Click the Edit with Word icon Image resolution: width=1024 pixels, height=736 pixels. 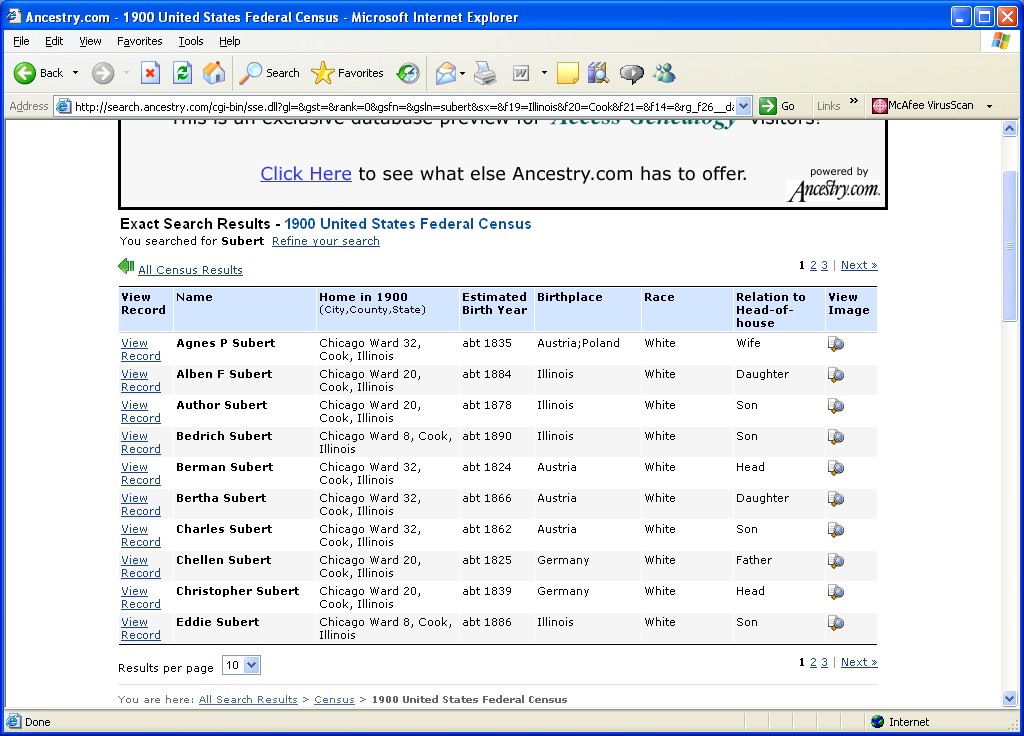[521, 73]
